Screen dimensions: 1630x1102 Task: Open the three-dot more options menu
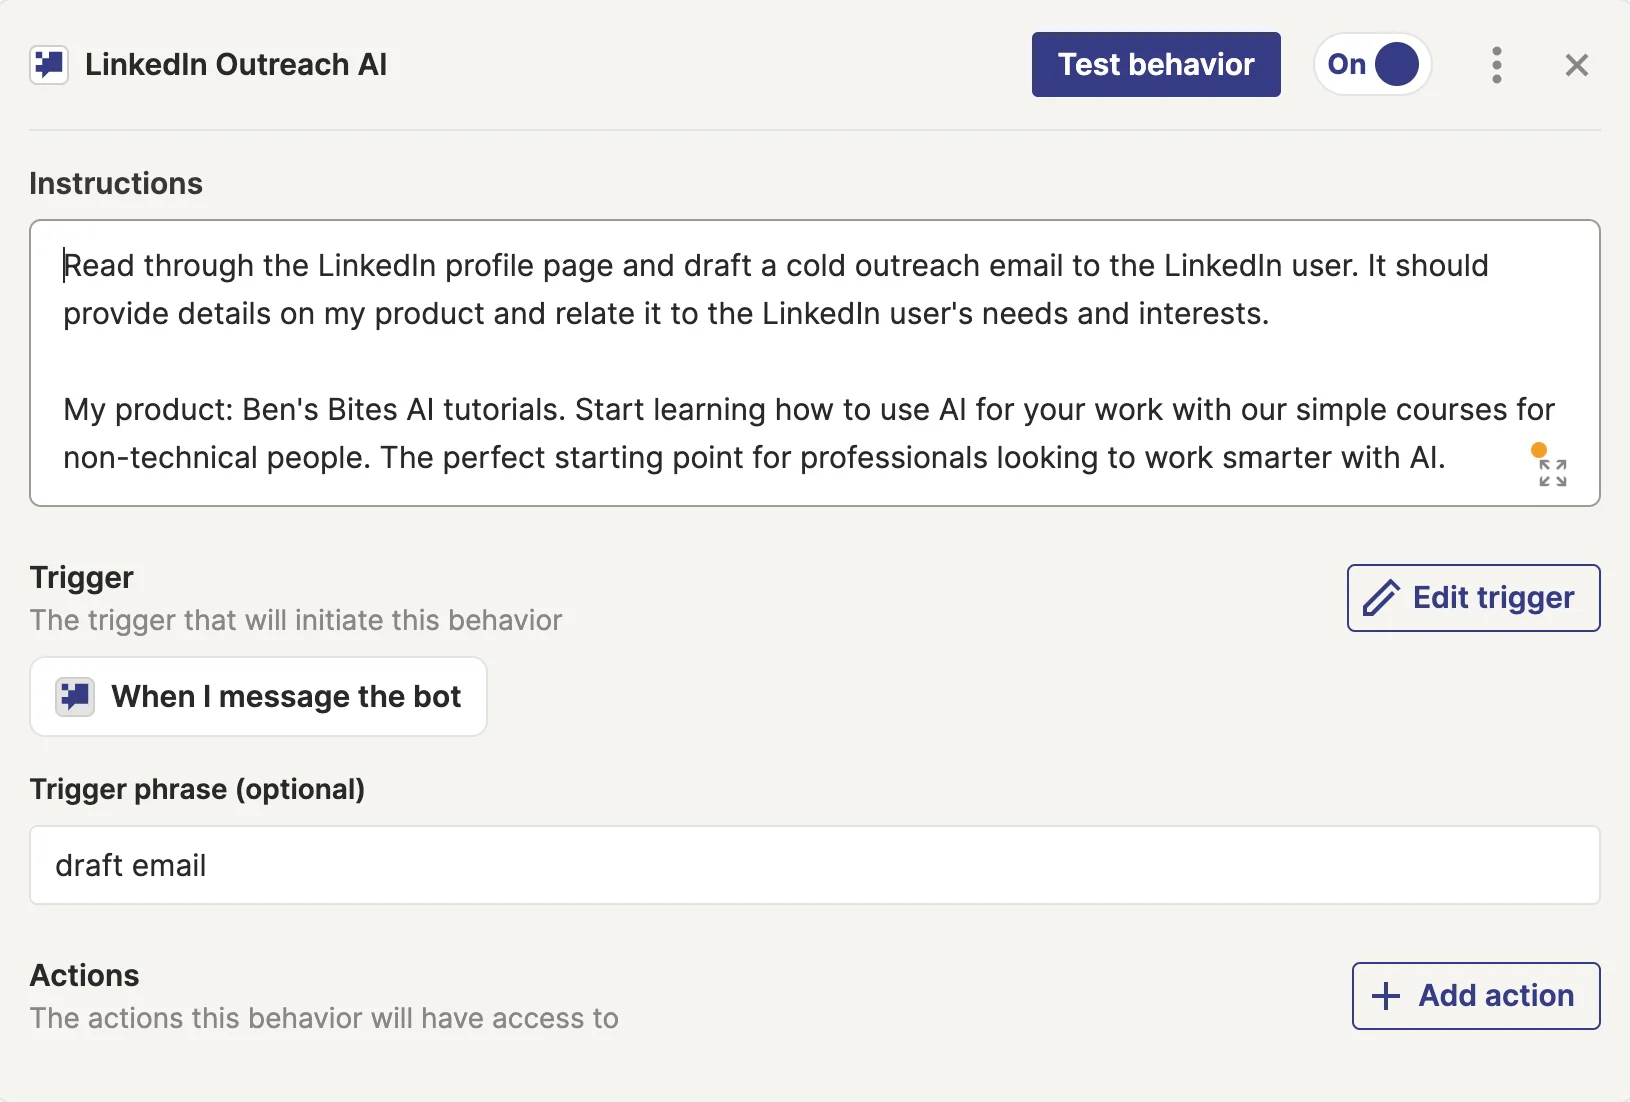pos(1496,65)
